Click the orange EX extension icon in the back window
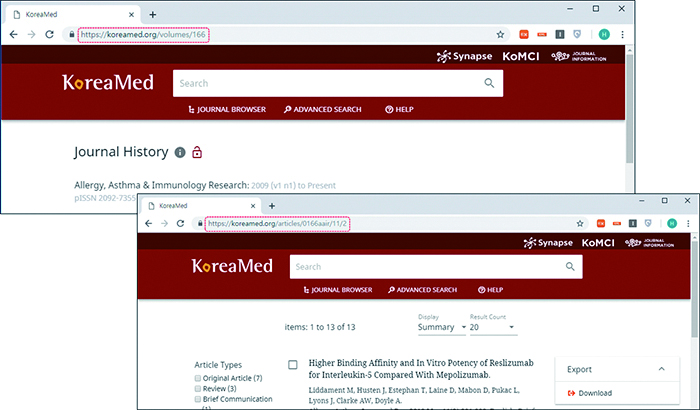Viewport: 700px width, 410px height. pyautogui.click(x=524, y=34)
